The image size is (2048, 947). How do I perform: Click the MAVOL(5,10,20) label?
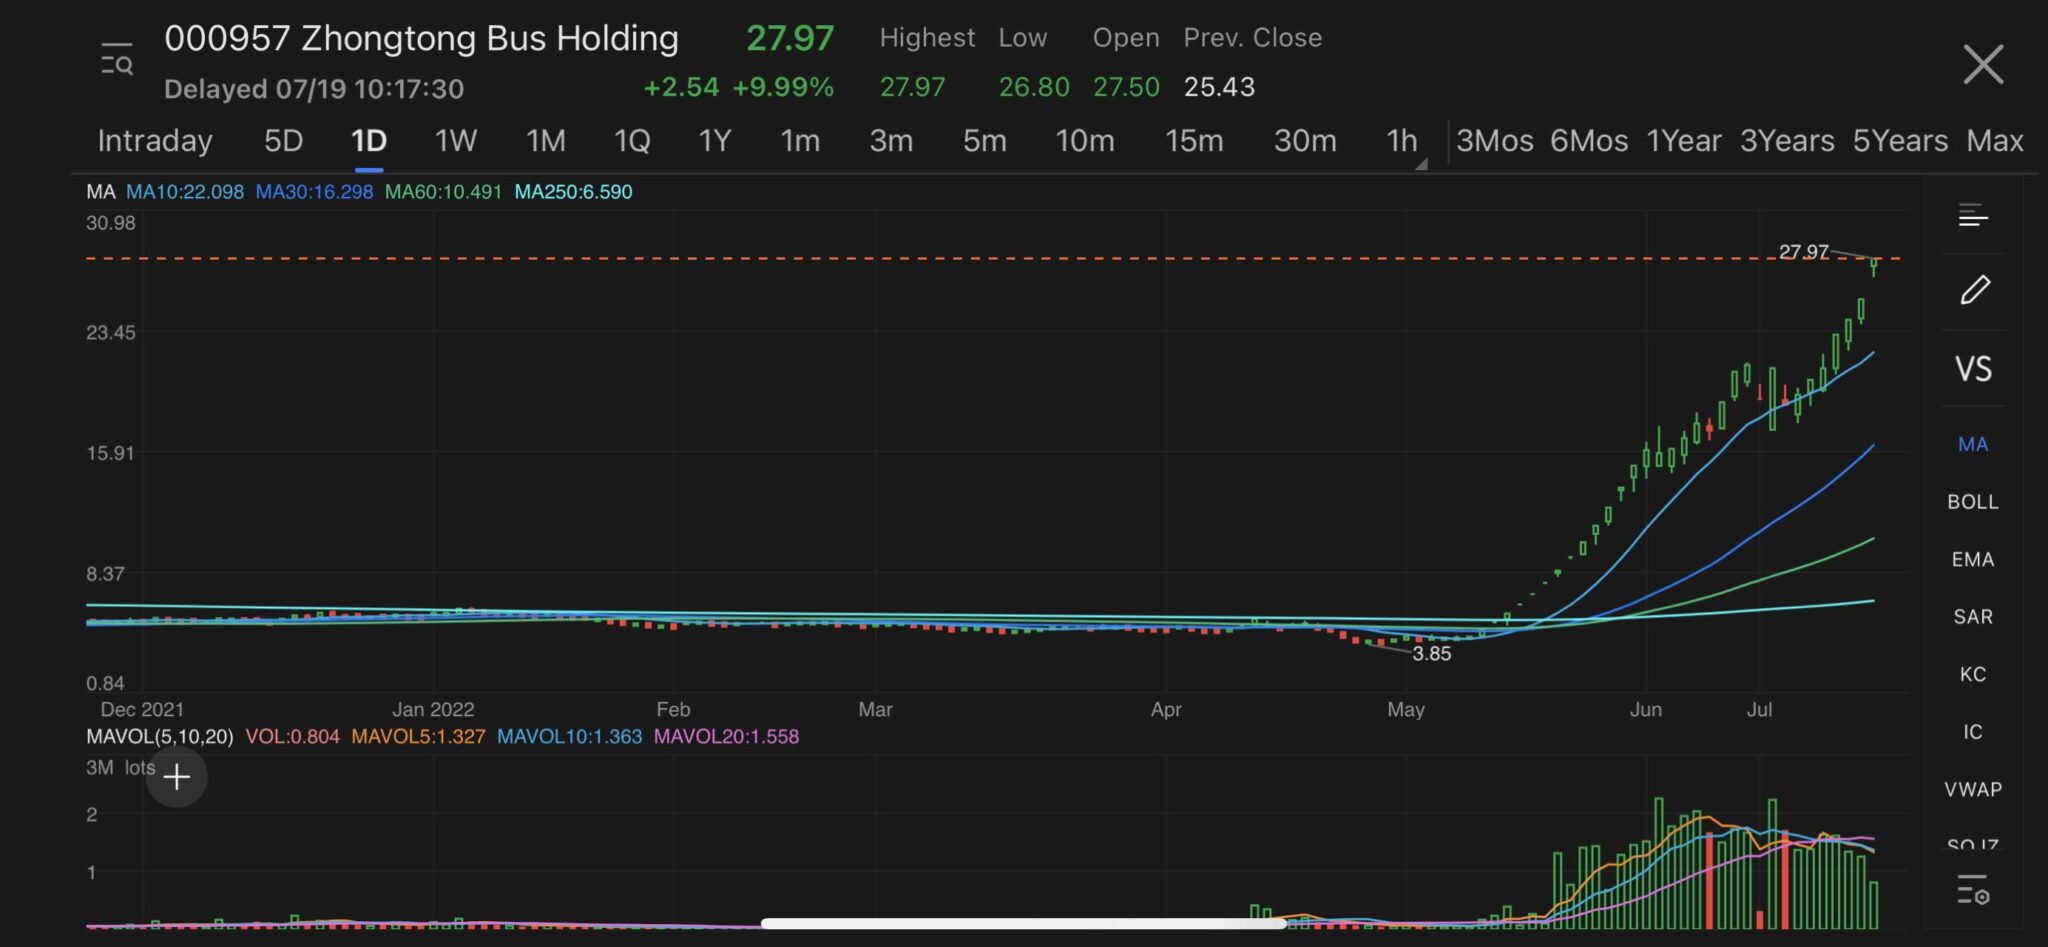[x=160, y=737]
